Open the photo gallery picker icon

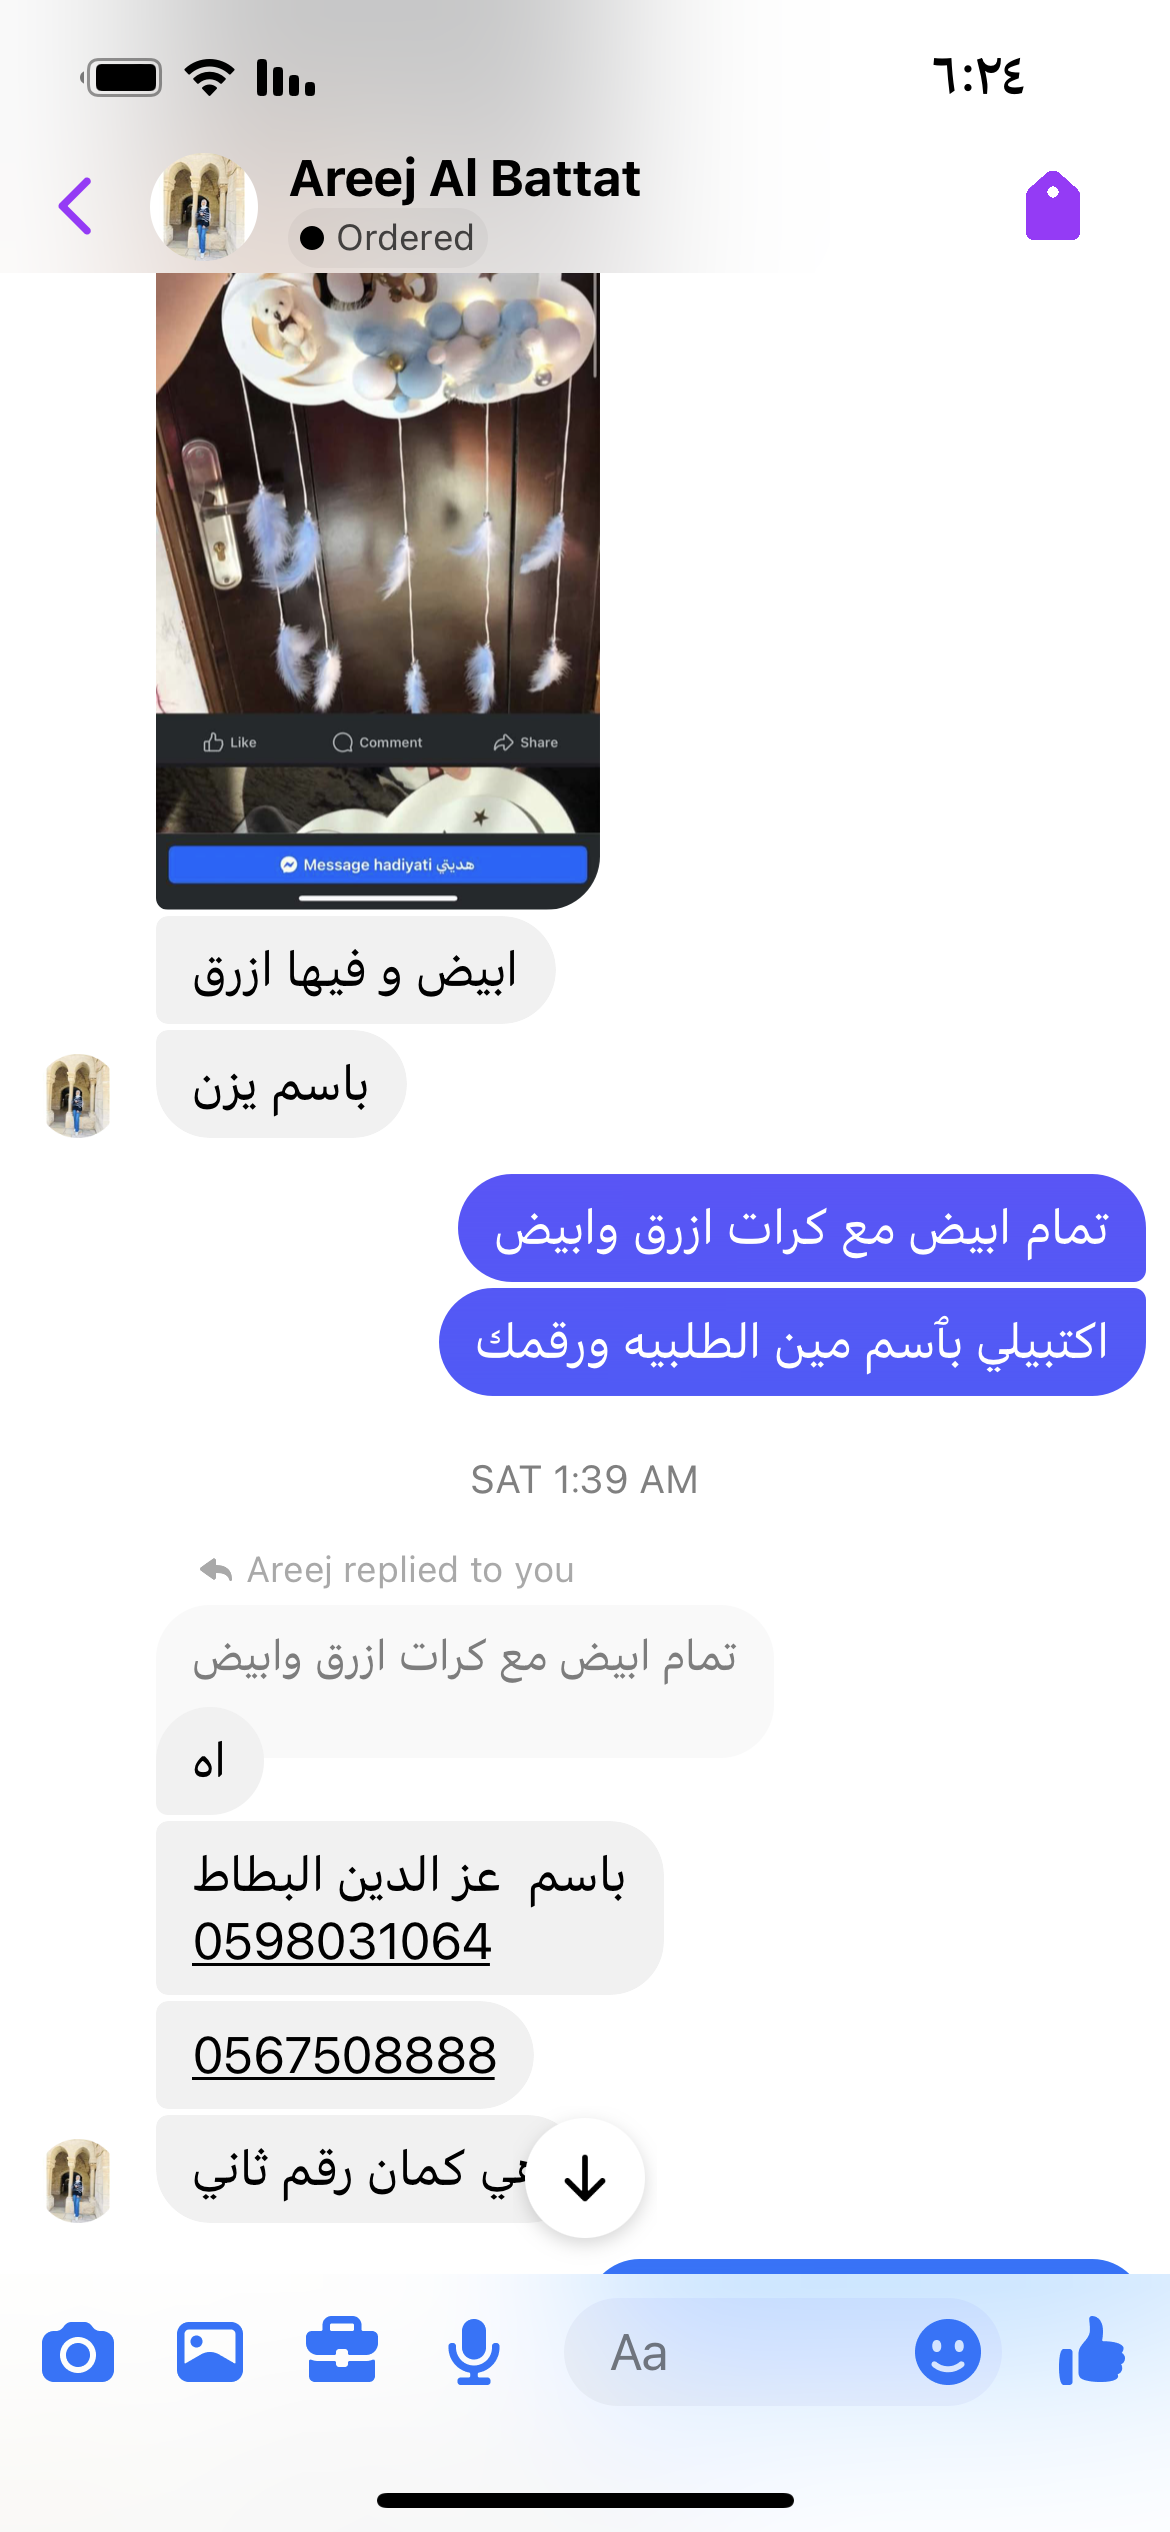[x=210, y=2352]
